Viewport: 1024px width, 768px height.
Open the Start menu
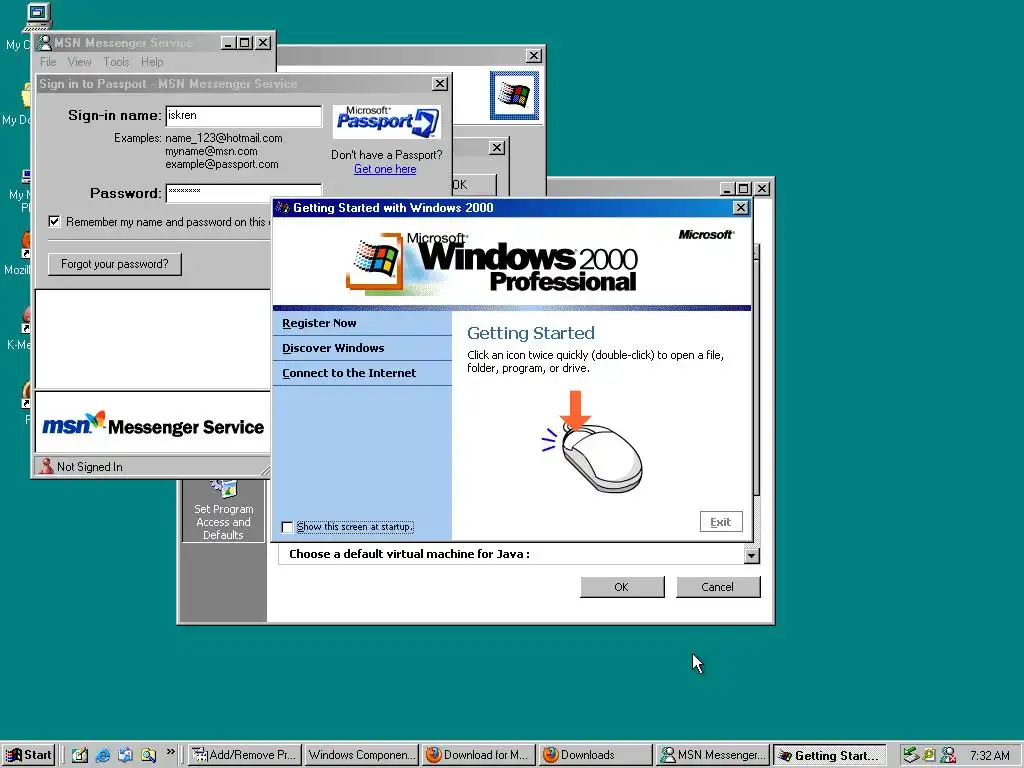pyautogui.click(x=28, y=755)
